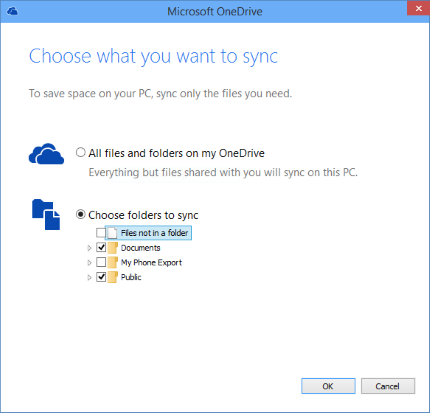The width and height of the screenshot is (430, 413).
Task: Click the blank page icon for loose files
Action: (112, 233)
